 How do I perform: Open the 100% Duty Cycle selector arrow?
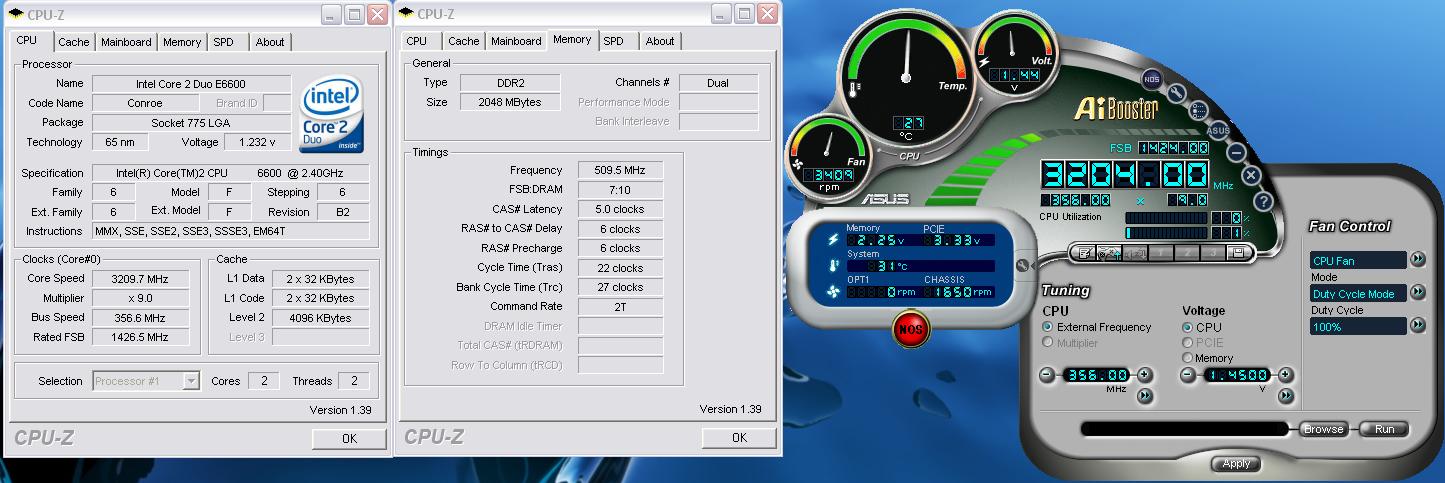coord(1418,326)
